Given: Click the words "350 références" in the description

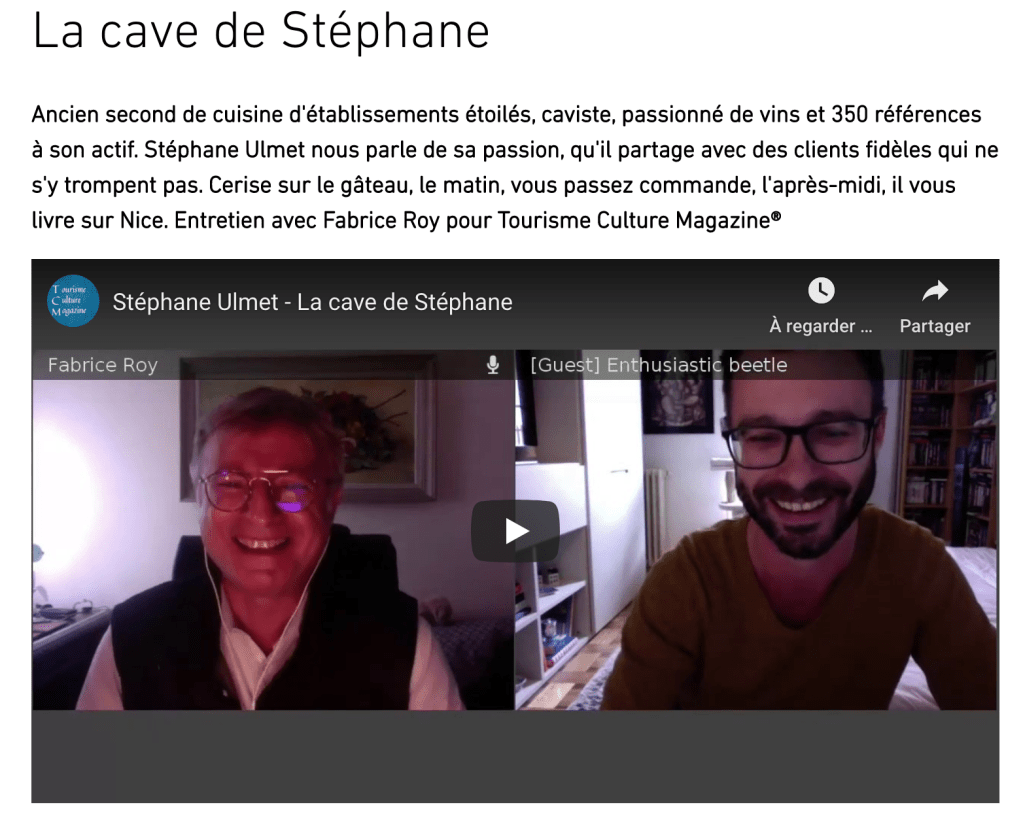Looking at the screenshot, I should pos(906,115).
